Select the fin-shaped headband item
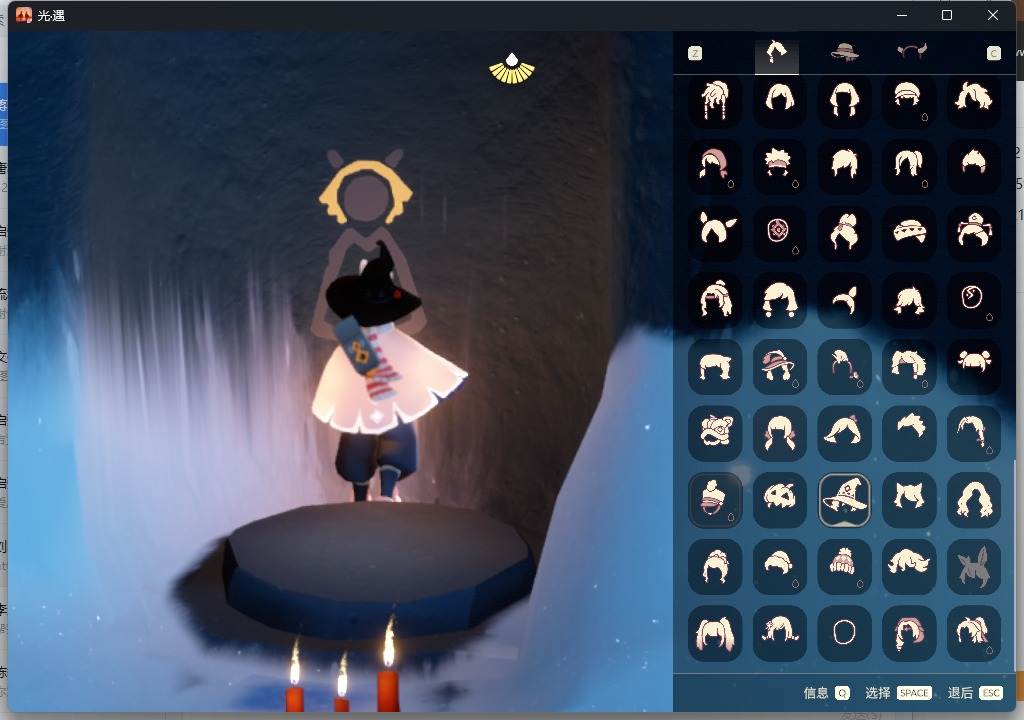 (x=844, y=299)
